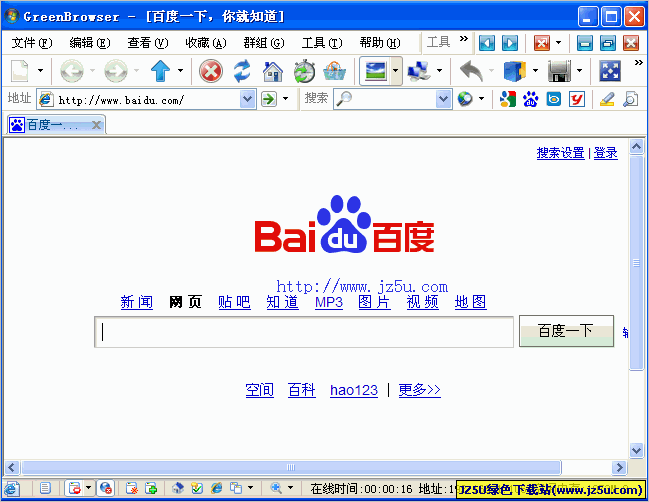Click the previous tab blue arrow icon
The image size is (649, 502).
(487, 43)
